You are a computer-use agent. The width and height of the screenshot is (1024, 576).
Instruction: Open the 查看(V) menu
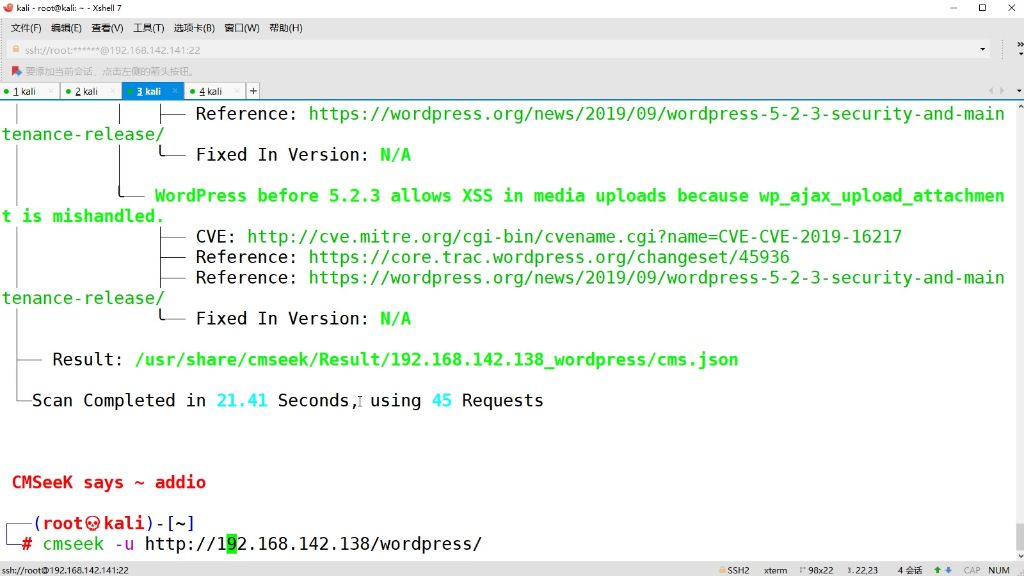pos(107,28)
